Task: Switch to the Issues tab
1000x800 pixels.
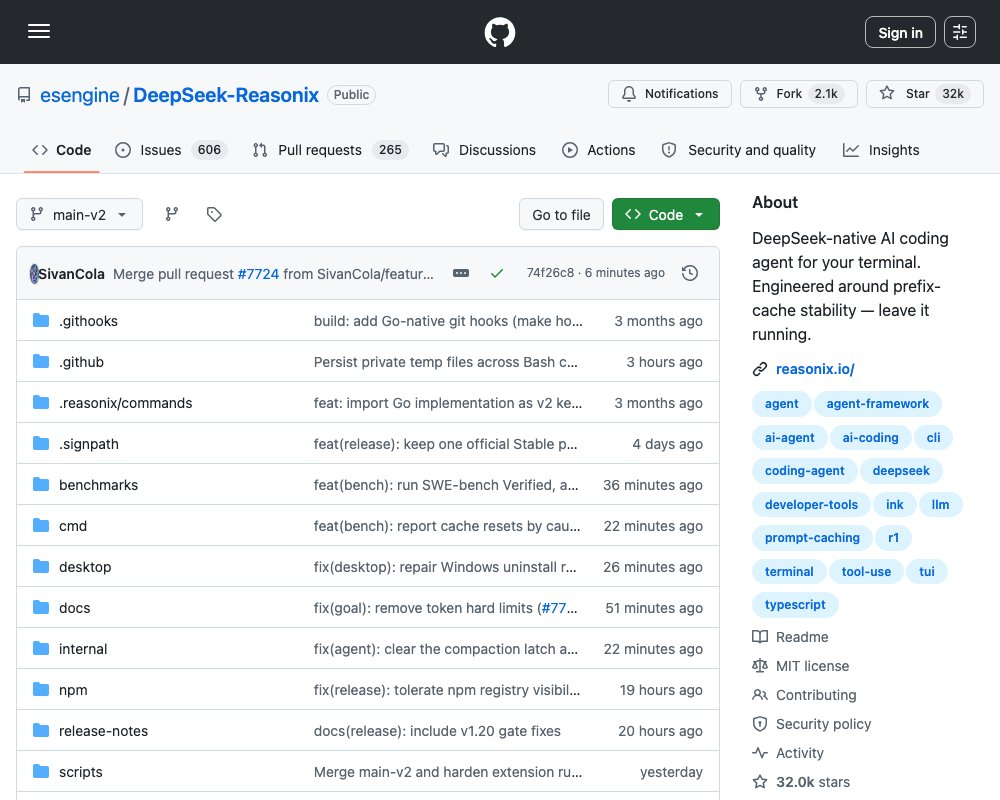Action: point(170,150)
